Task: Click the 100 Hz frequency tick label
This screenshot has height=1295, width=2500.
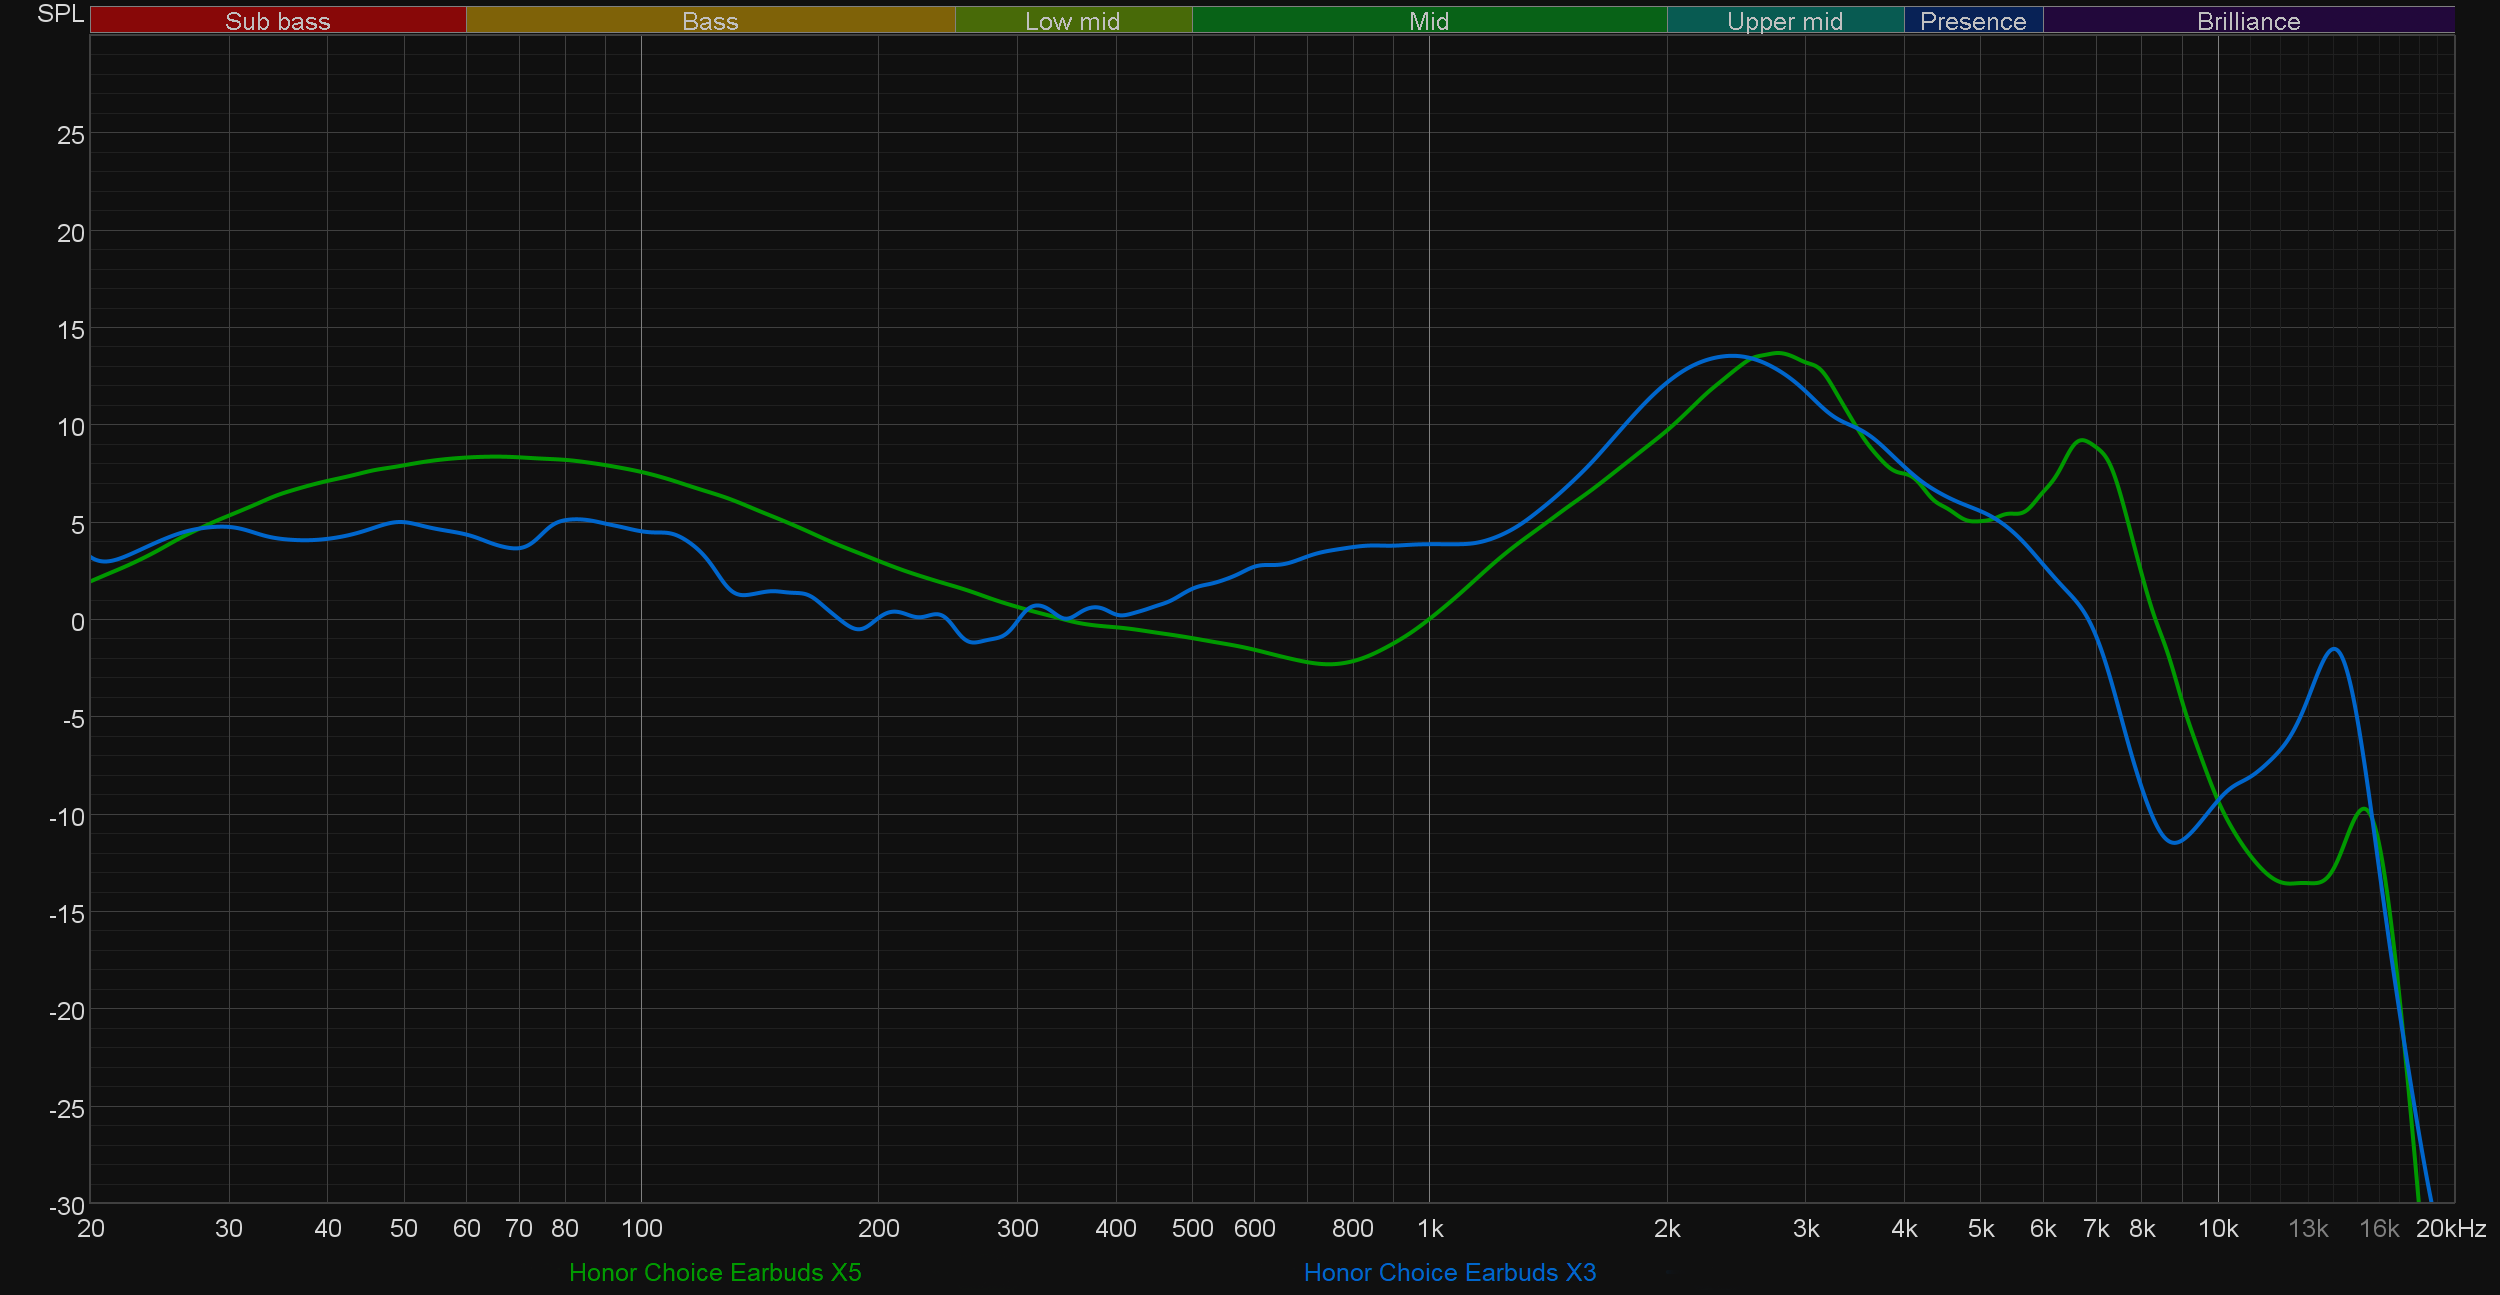Action: click(x=641, y=1229)
